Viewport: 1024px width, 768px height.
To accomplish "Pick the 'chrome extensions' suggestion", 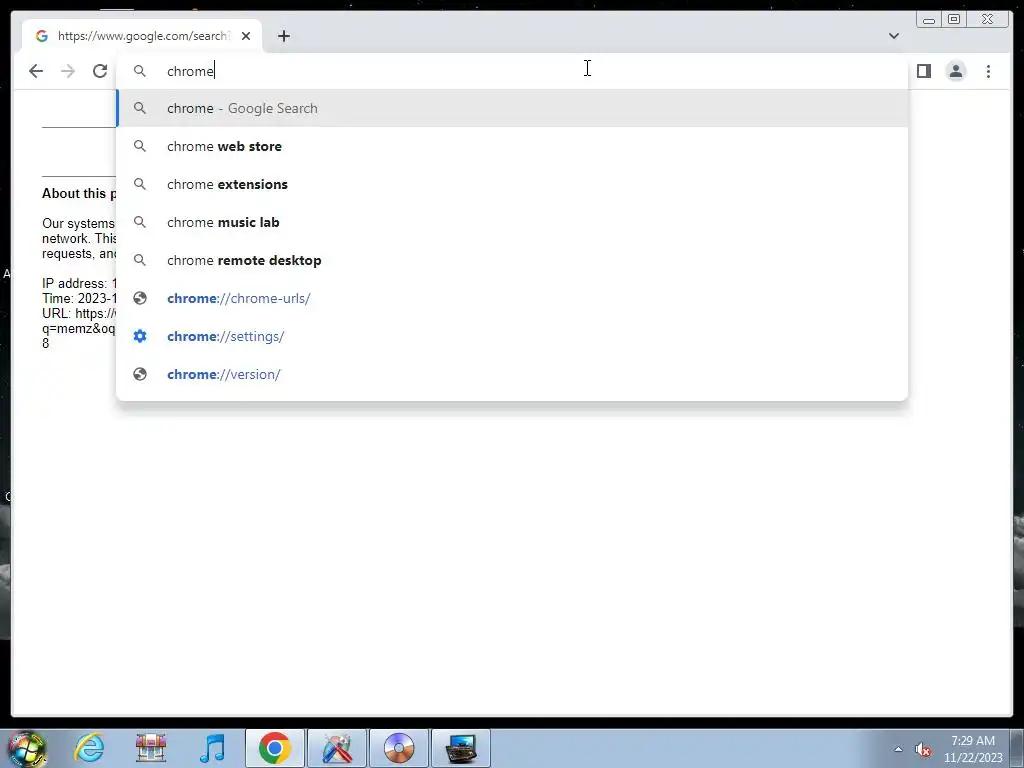I will 512,184.
